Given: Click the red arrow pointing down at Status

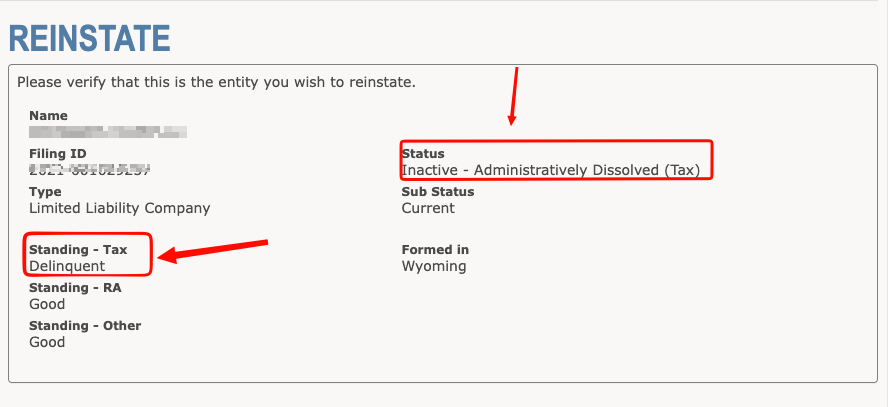Looking at the screenshot, I should 513,96.
